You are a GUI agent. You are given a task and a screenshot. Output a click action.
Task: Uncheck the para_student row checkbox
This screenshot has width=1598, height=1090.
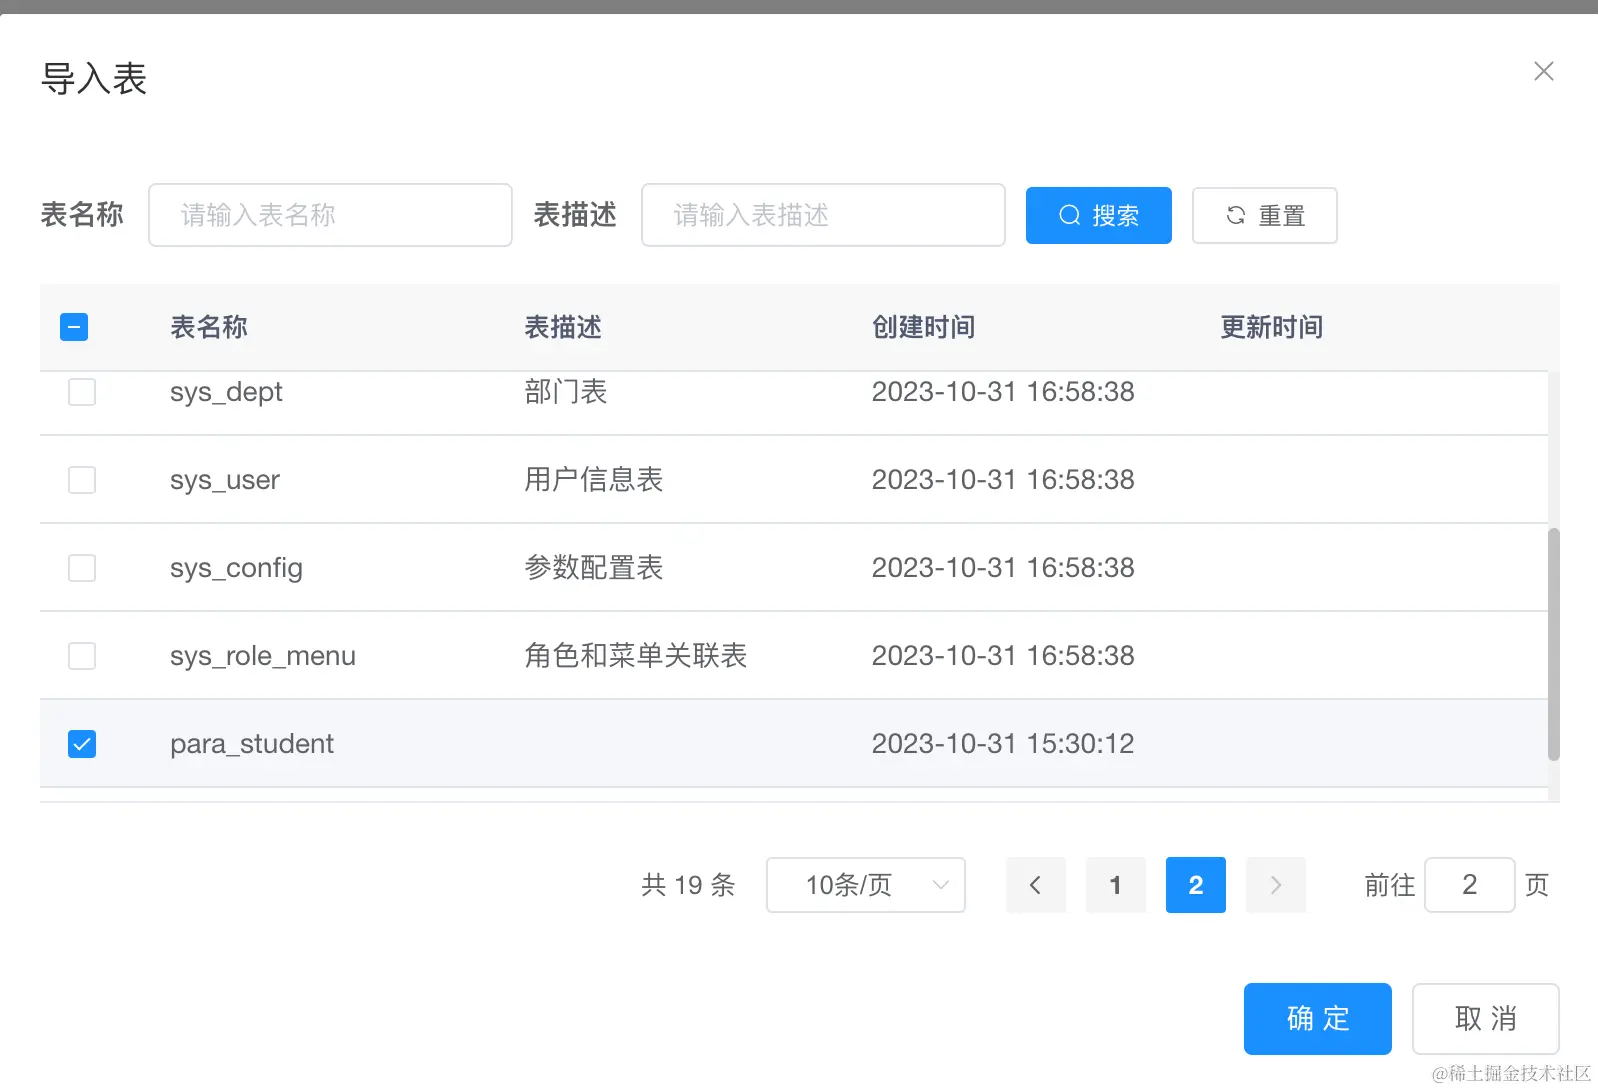click(82, 744)
